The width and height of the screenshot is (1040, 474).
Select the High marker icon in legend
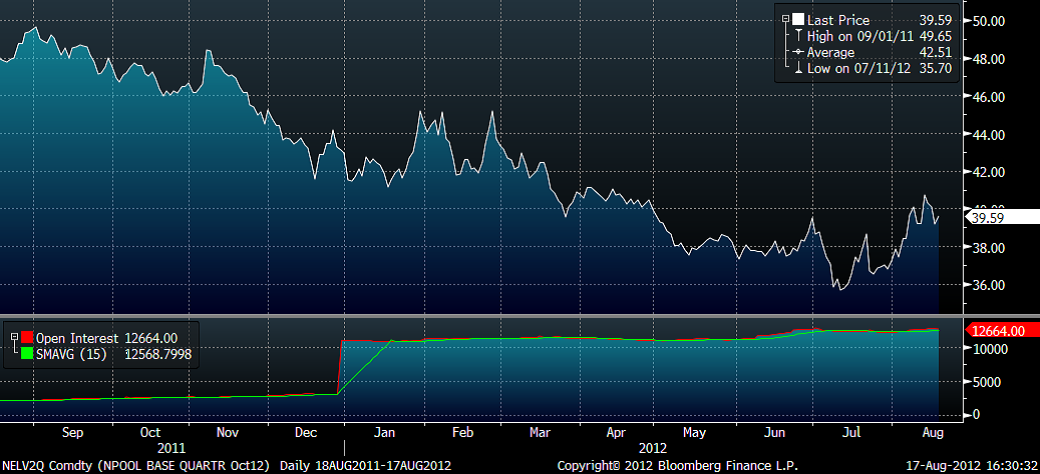point(799,36)
